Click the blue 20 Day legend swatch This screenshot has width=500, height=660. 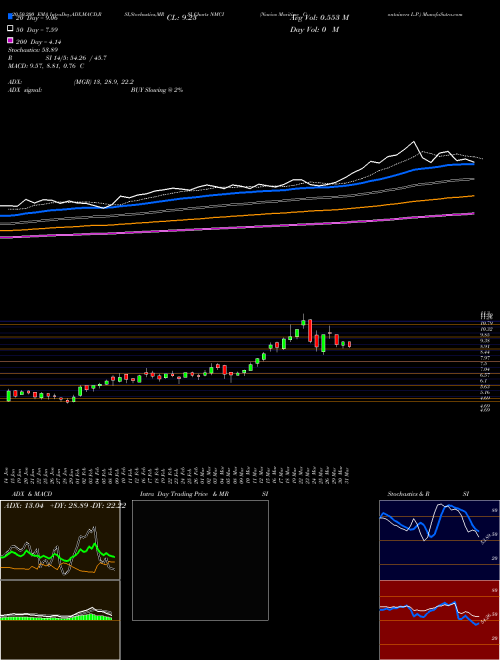(10, 17)
